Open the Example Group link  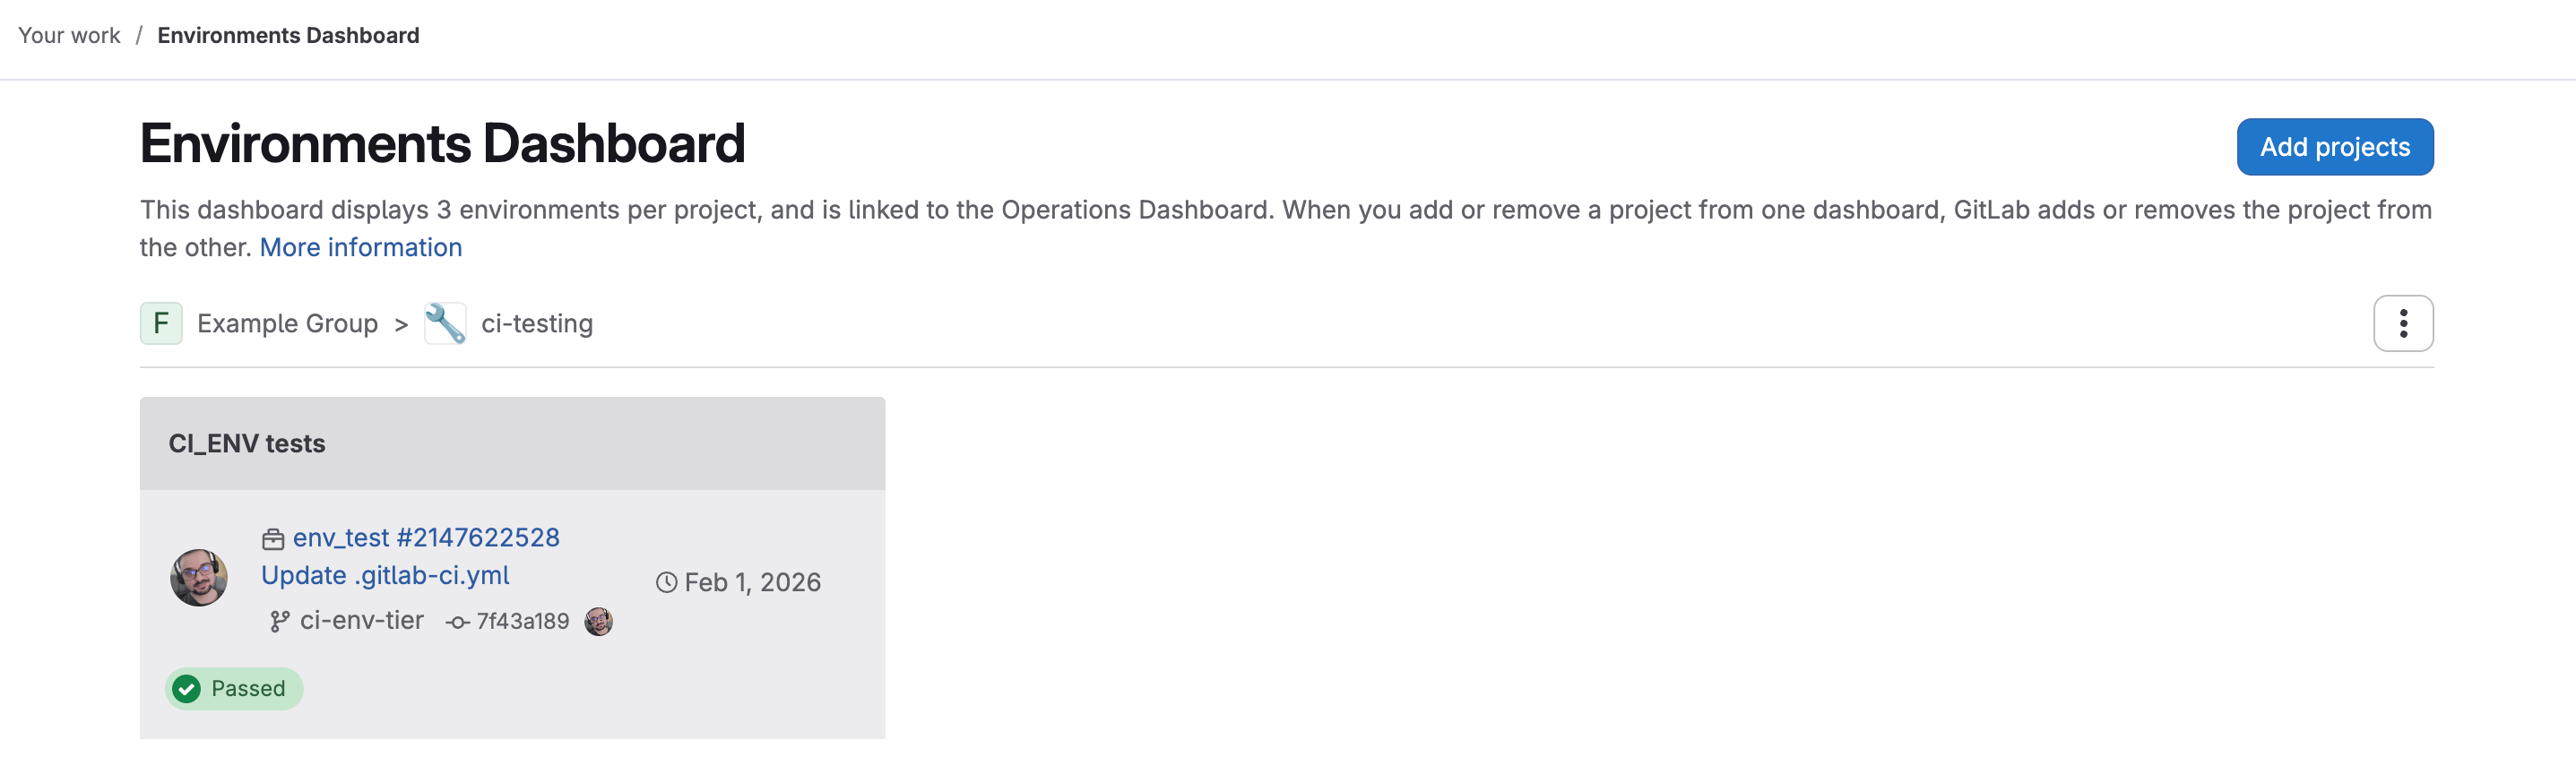pos(287,323)
